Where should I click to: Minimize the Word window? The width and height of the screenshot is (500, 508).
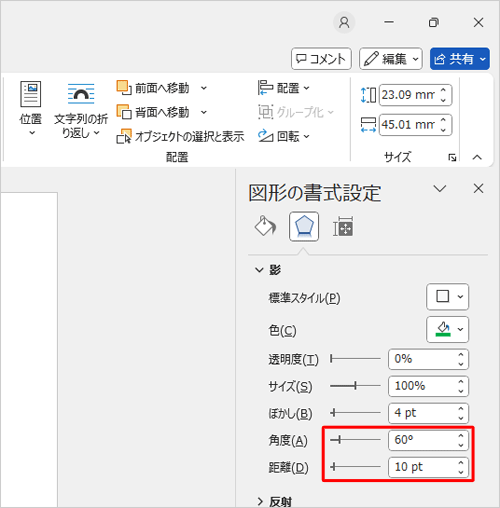tap(389, 22)
